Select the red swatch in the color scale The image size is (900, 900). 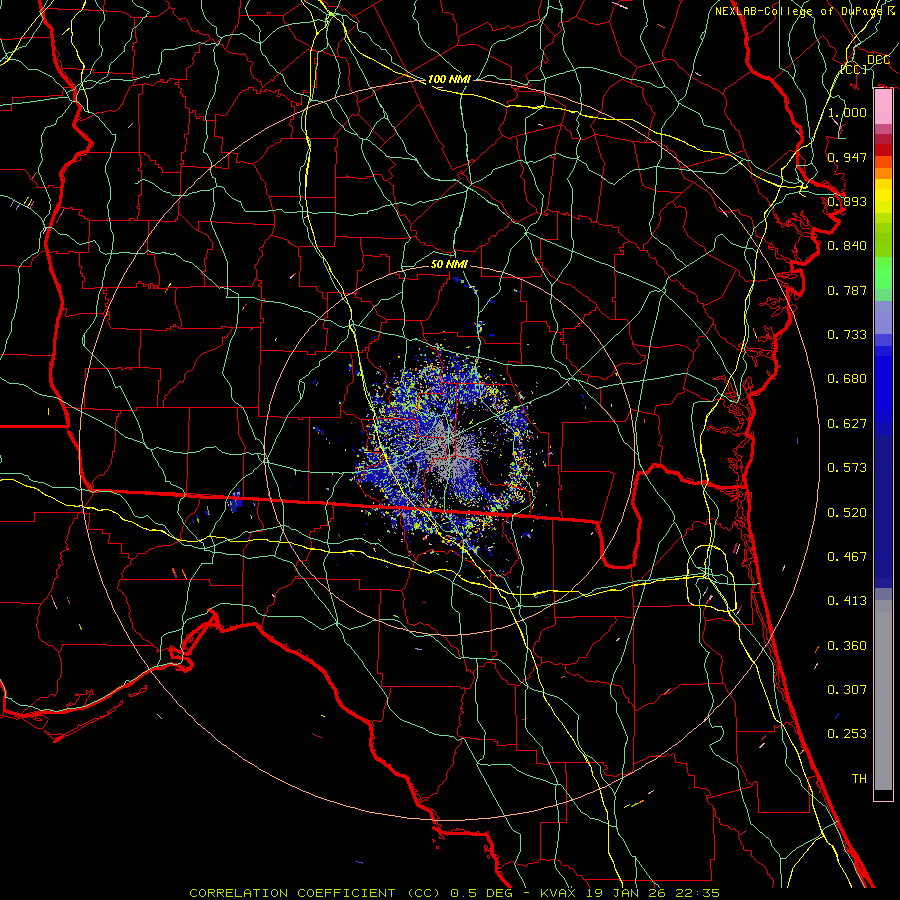pos(883,150)
